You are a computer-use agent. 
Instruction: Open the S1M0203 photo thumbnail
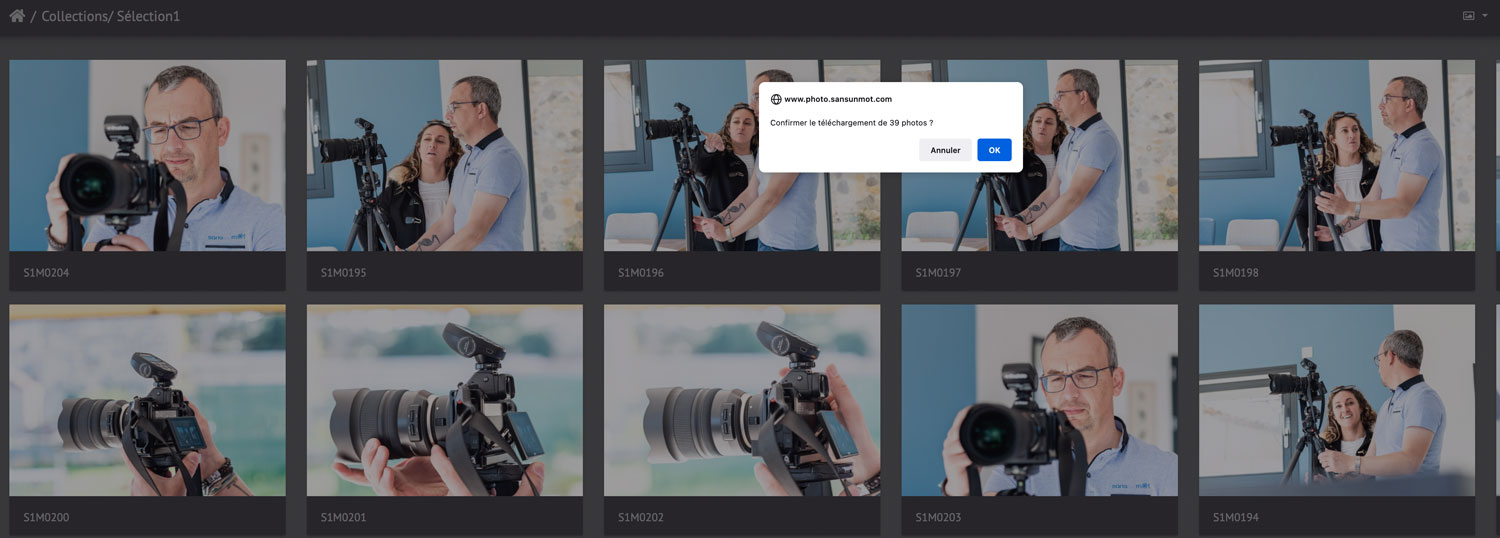coord(1039,400)
